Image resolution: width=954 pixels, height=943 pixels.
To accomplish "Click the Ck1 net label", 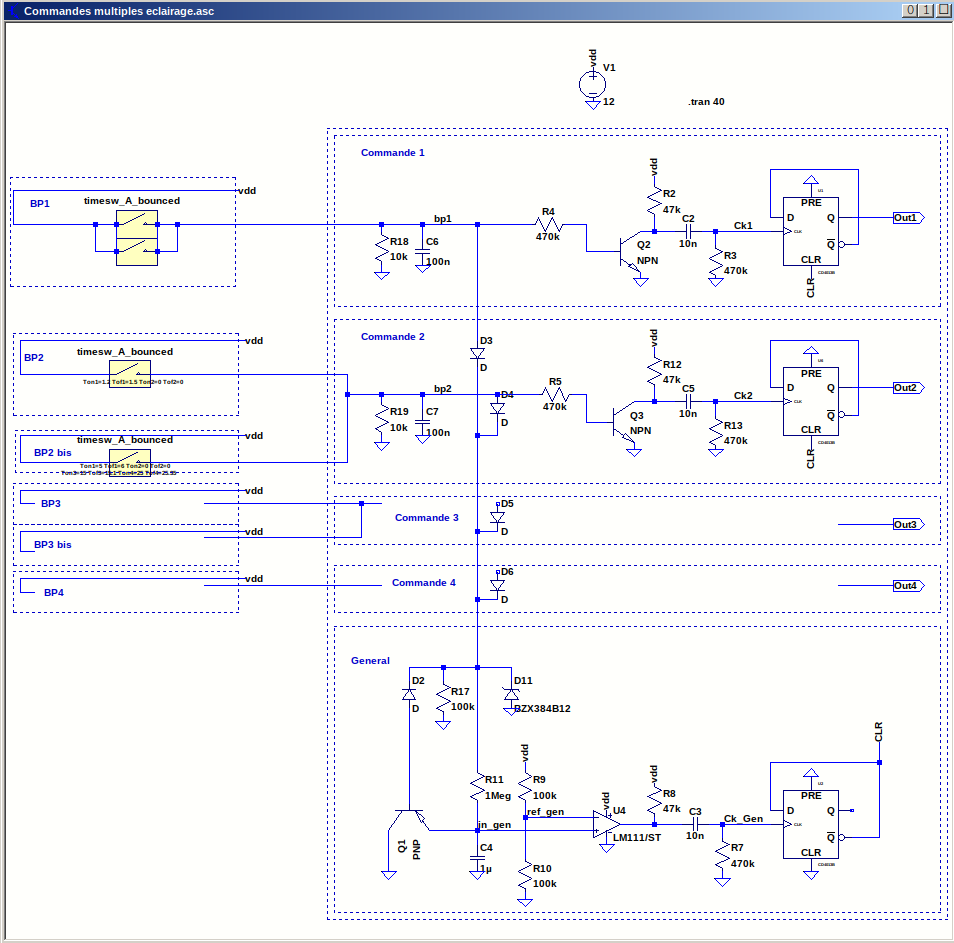I will [x=743, y=226].
